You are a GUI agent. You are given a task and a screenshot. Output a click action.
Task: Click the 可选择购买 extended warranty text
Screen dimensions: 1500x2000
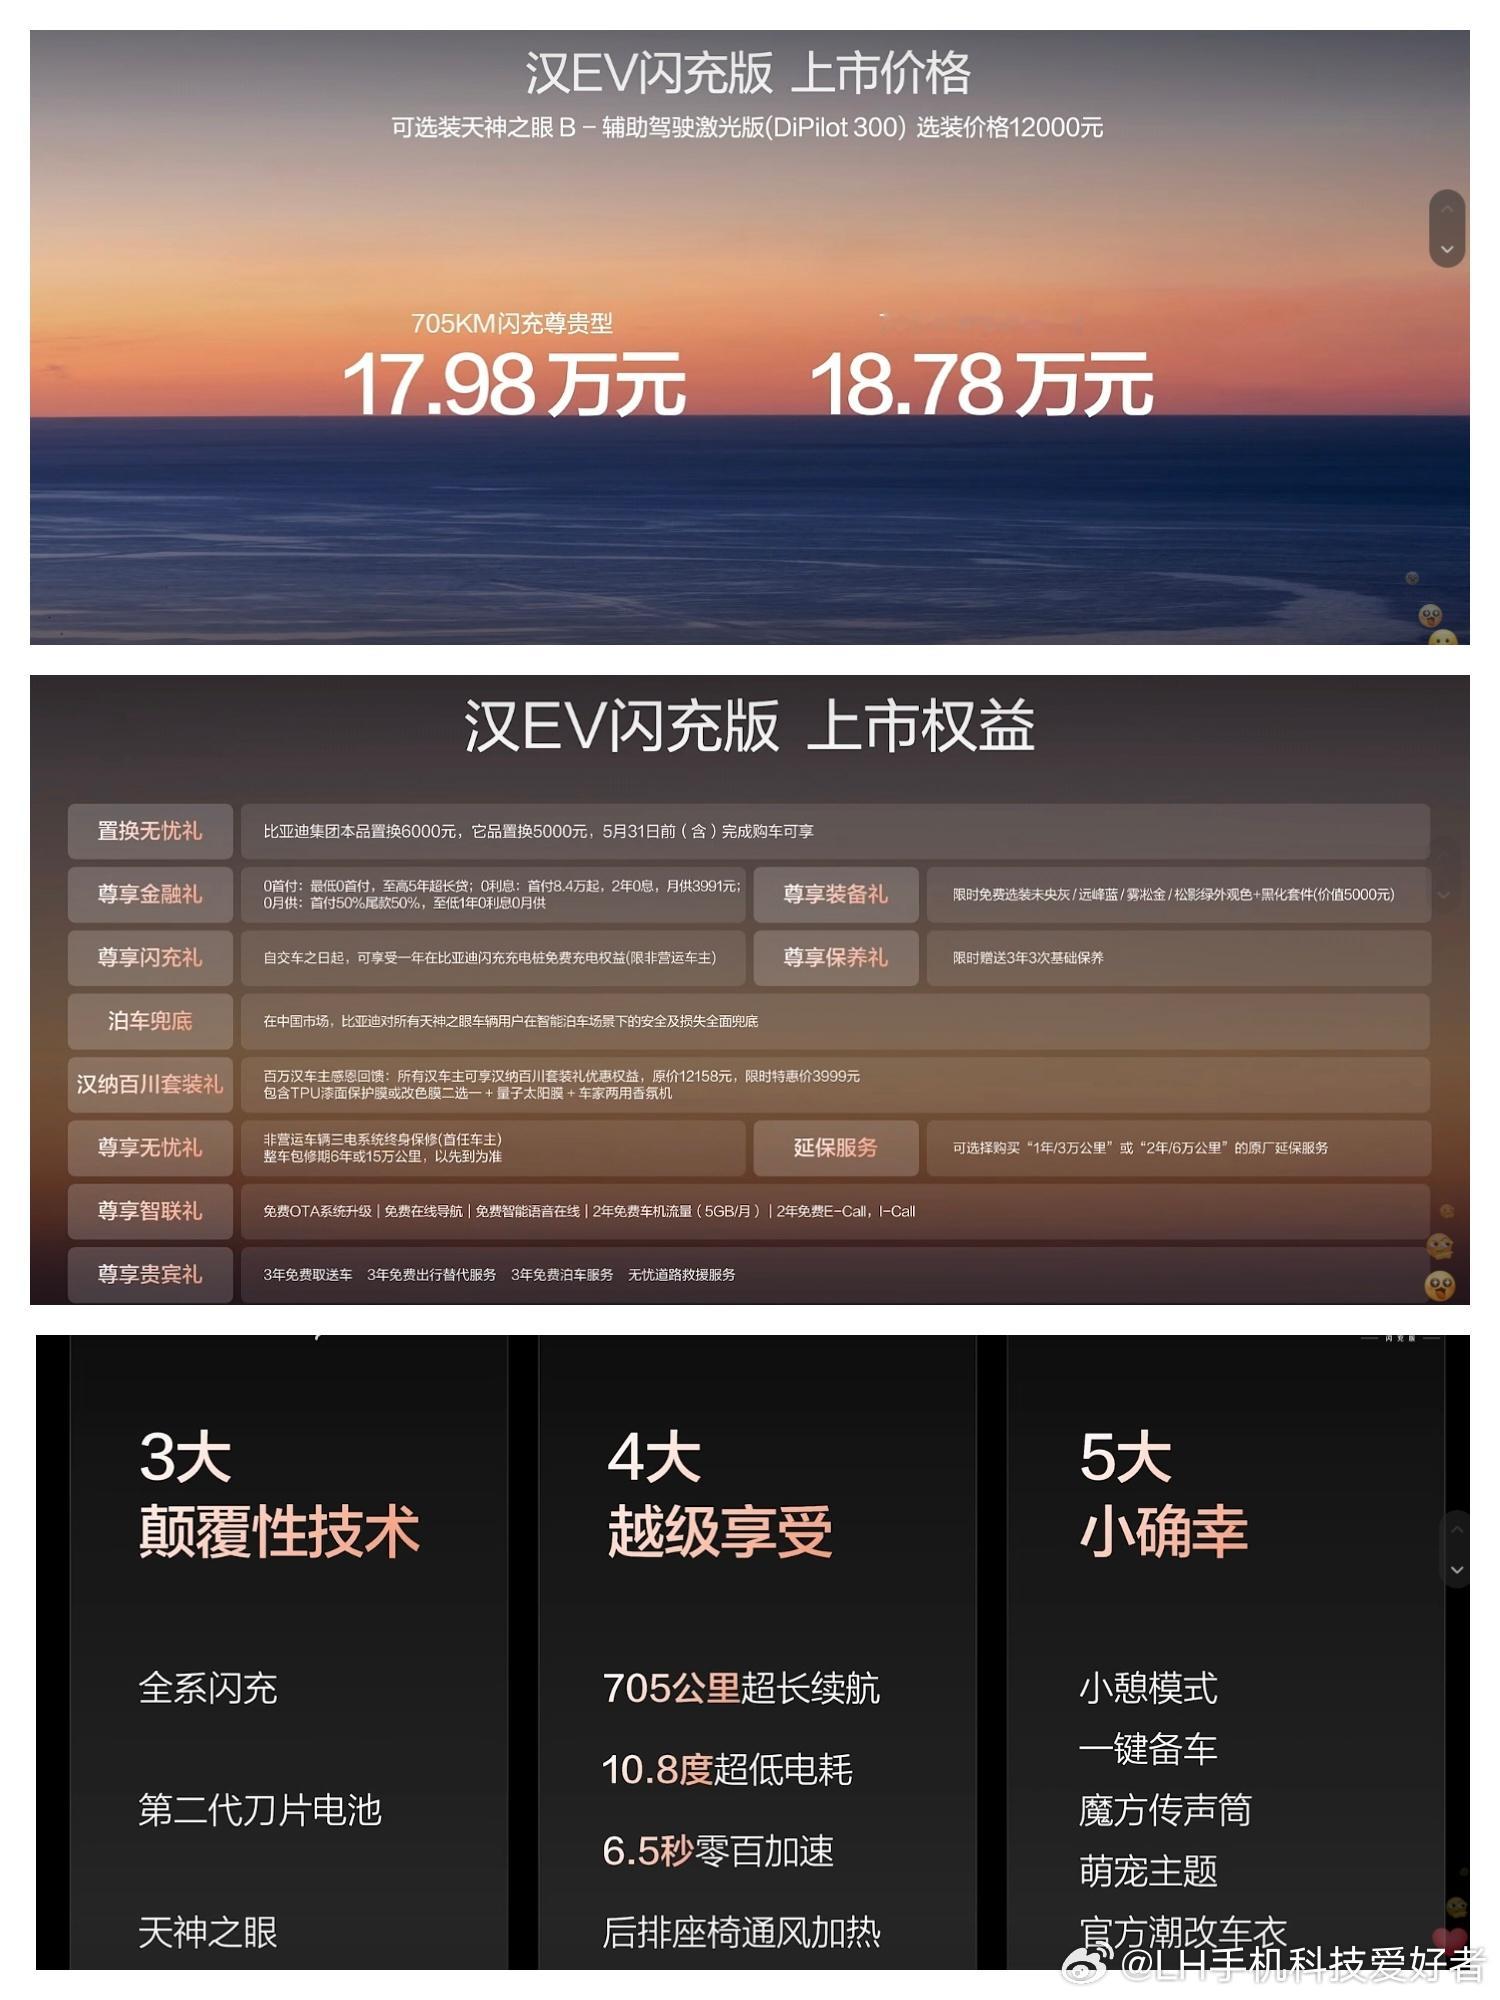[1140, 1148]
